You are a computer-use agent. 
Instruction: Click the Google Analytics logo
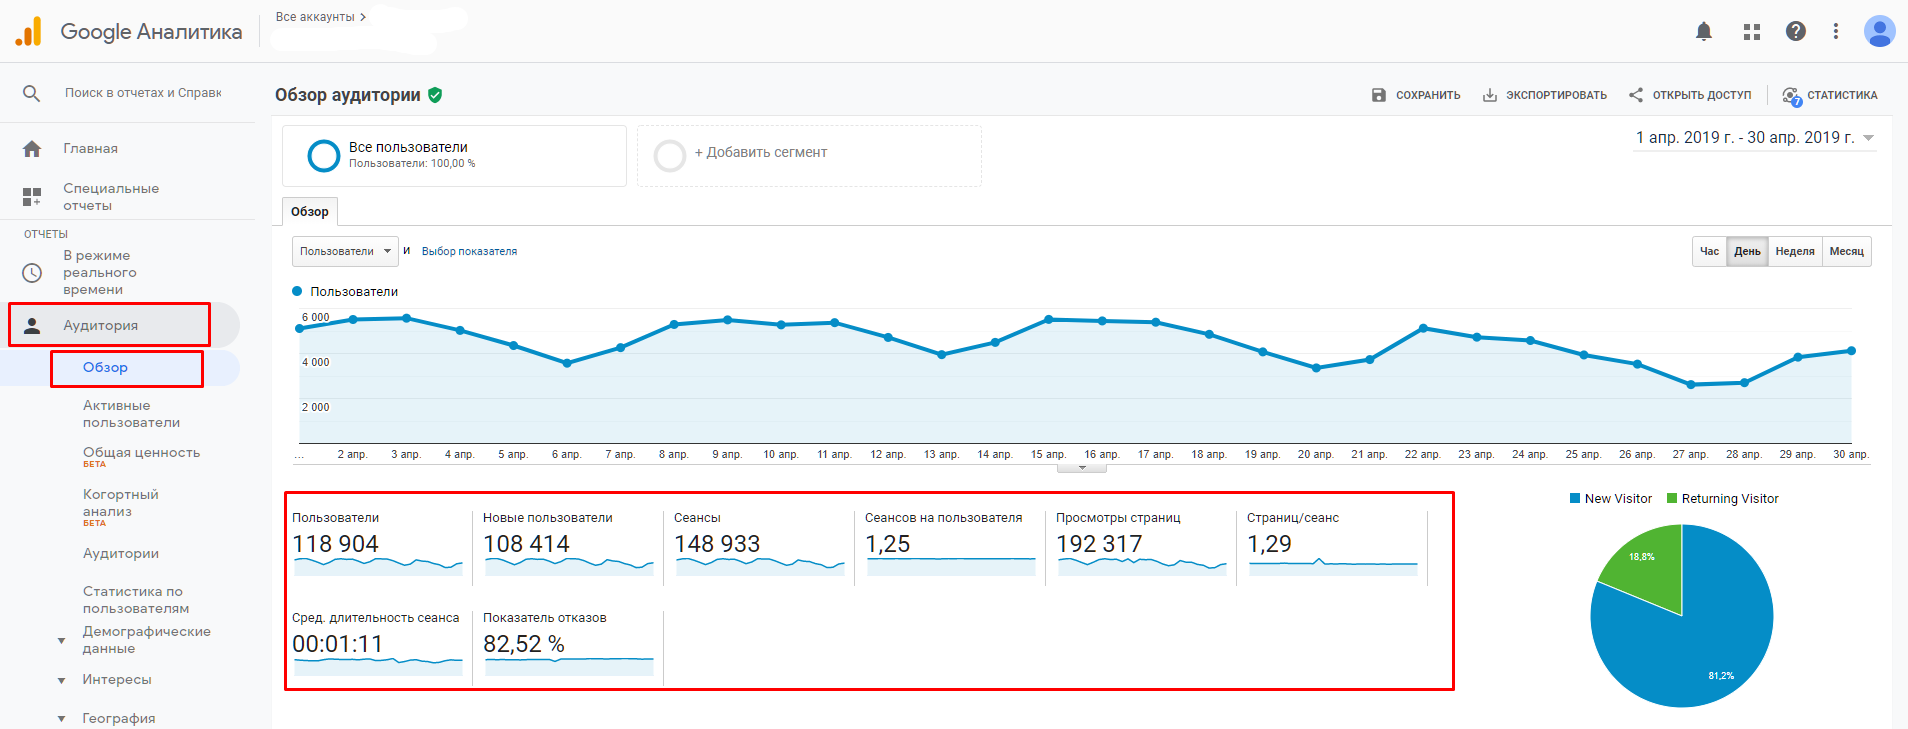pyautogui.click(x=29, y=32)
